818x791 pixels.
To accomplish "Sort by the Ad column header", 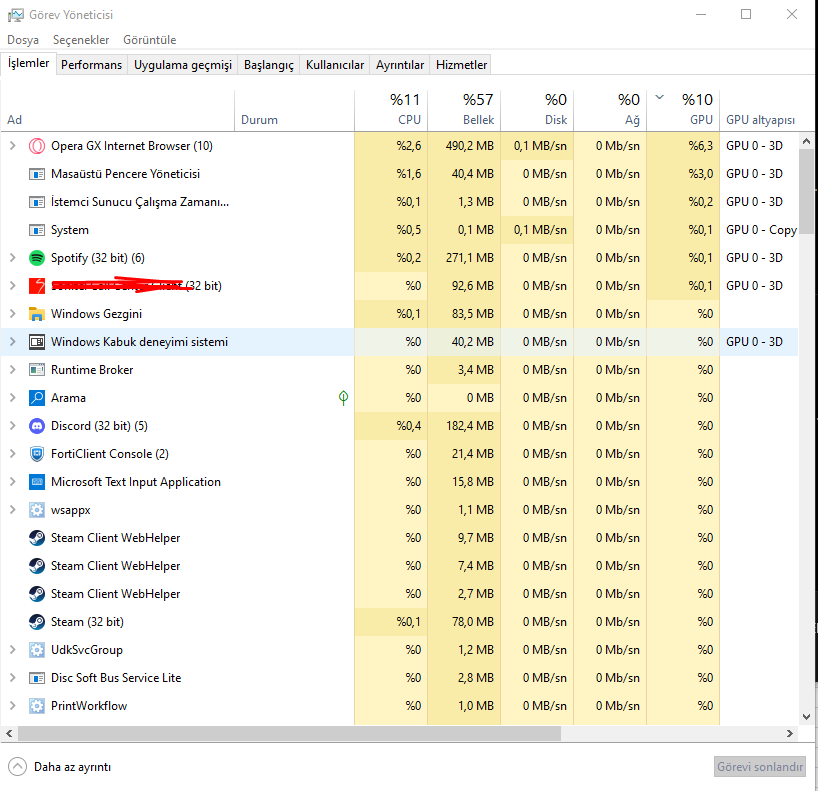I will click(x=118, y=110).
